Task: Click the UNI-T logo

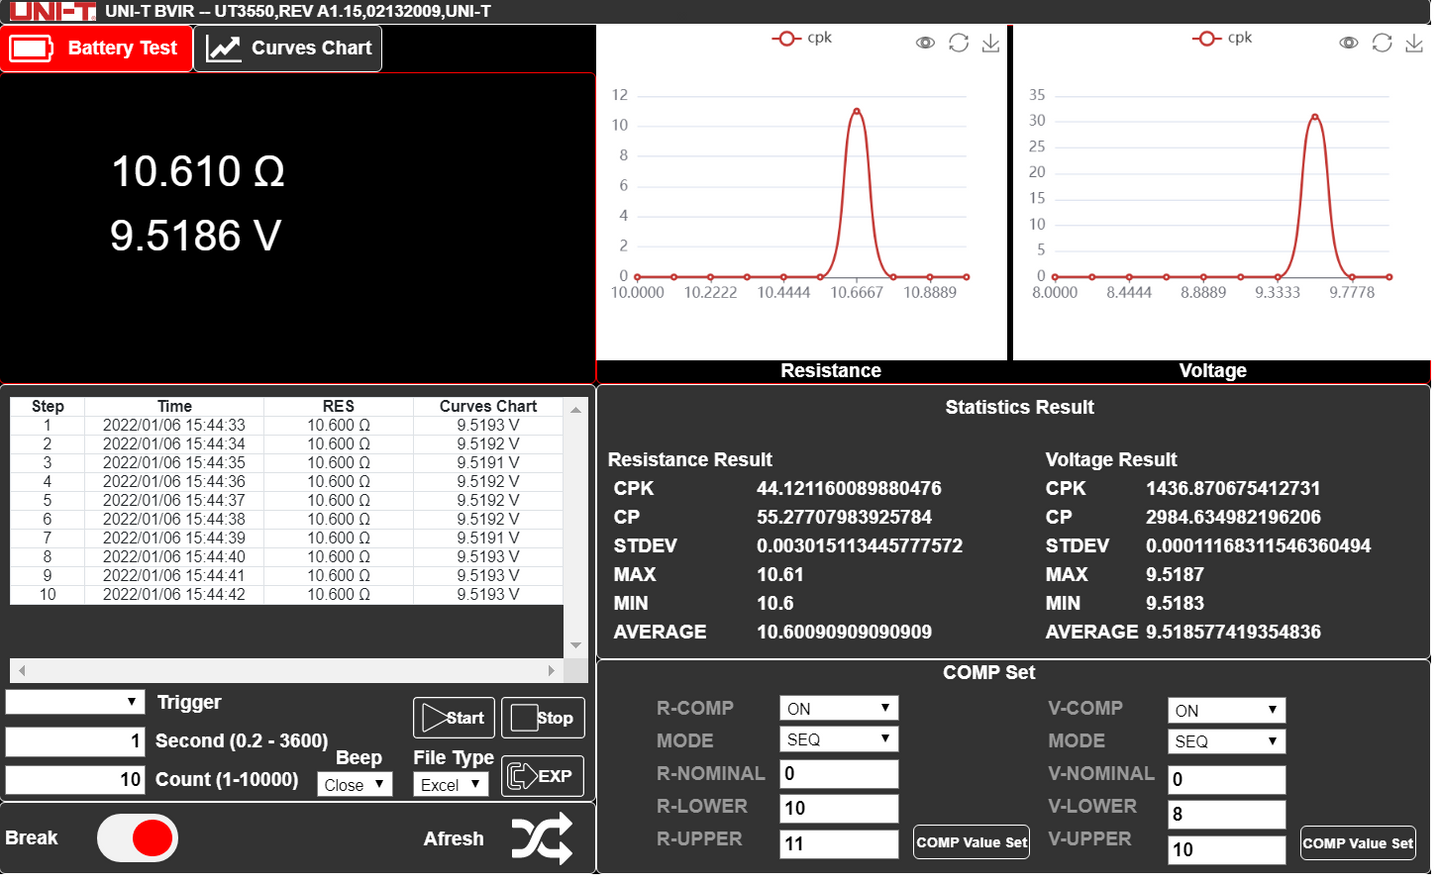Action: click(54, 11)
